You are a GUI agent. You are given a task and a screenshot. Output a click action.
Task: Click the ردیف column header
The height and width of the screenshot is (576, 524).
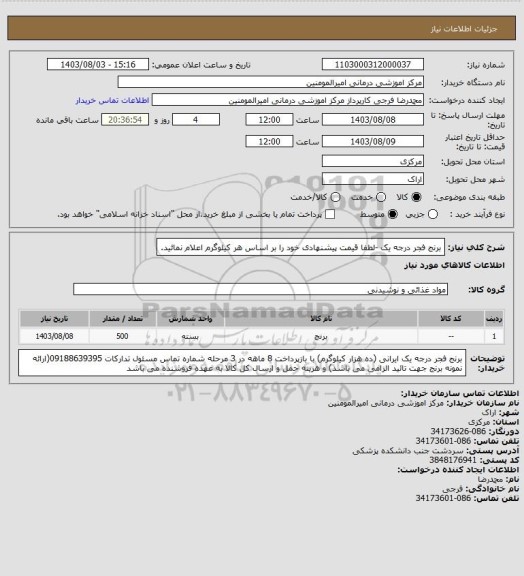(x=494, y=319)
